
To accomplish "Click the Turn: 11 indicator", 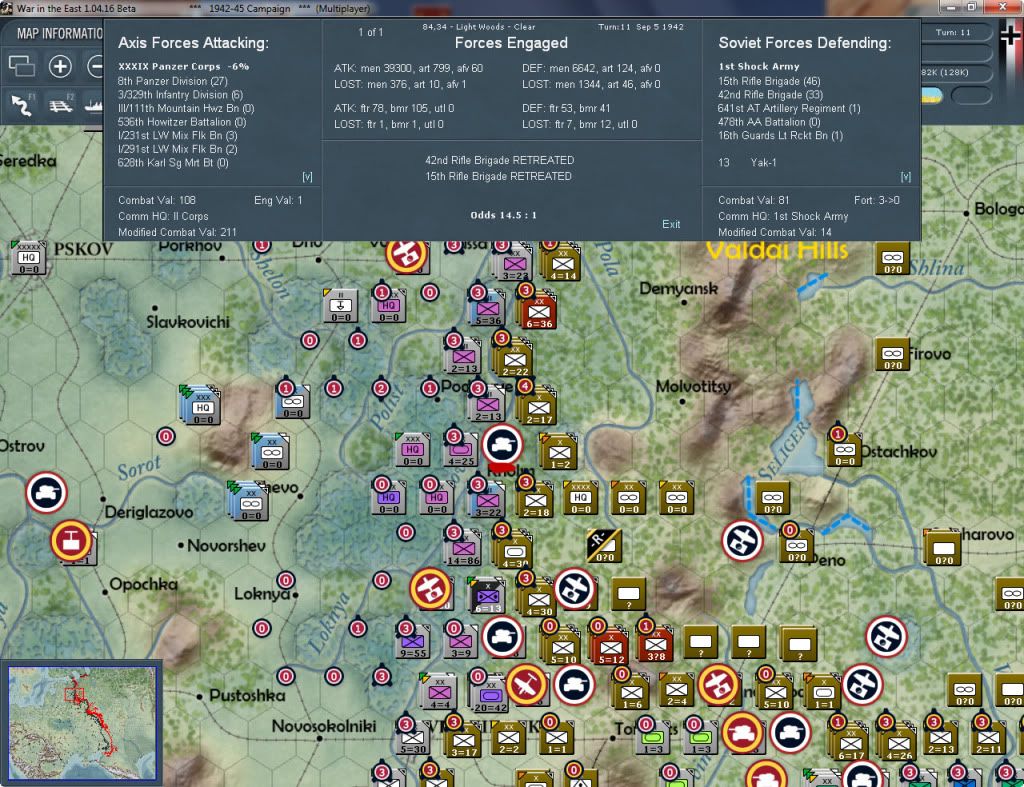I will pyautogui.click(x=953, y=32).
